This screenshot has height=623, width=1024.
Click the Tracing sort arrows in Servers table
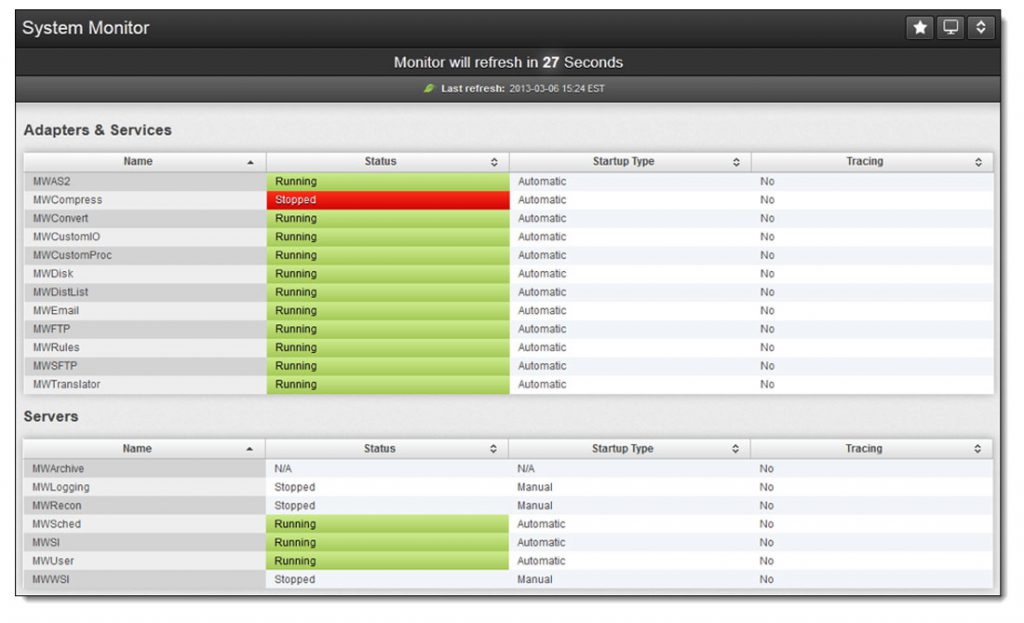[x=977, y=450]
